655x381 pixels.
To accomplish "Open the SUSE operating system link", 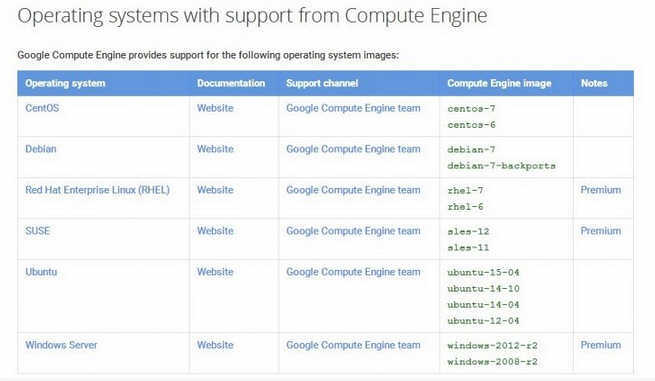I will tap(38, 231).
